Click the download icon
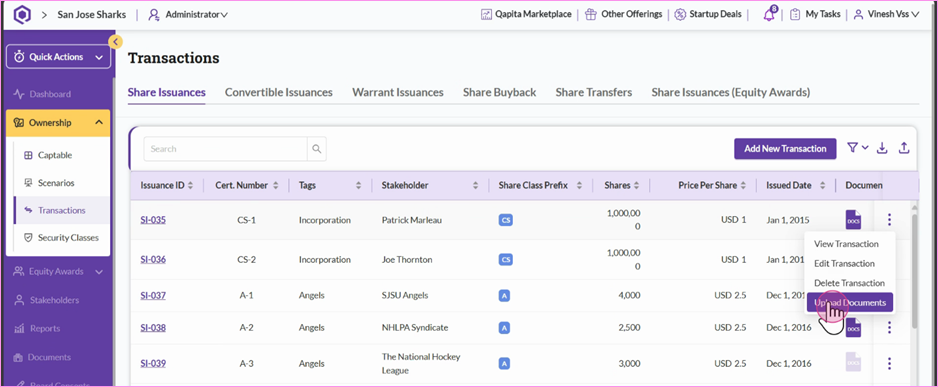938x387 pixels. [x=882, y=148]
